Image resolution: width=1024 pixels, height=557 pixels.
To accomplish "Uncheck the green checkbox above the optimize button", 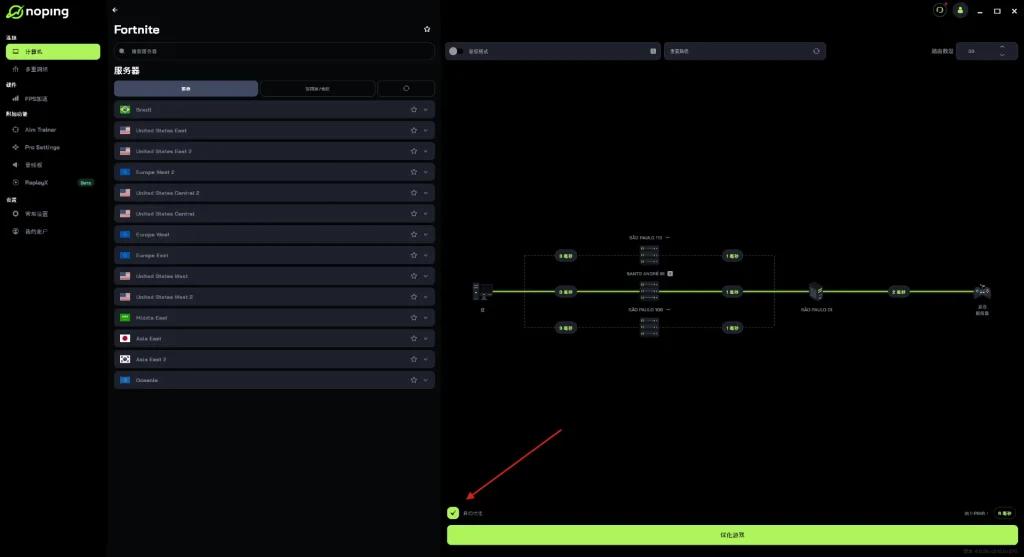I will (x=453, y=513).
